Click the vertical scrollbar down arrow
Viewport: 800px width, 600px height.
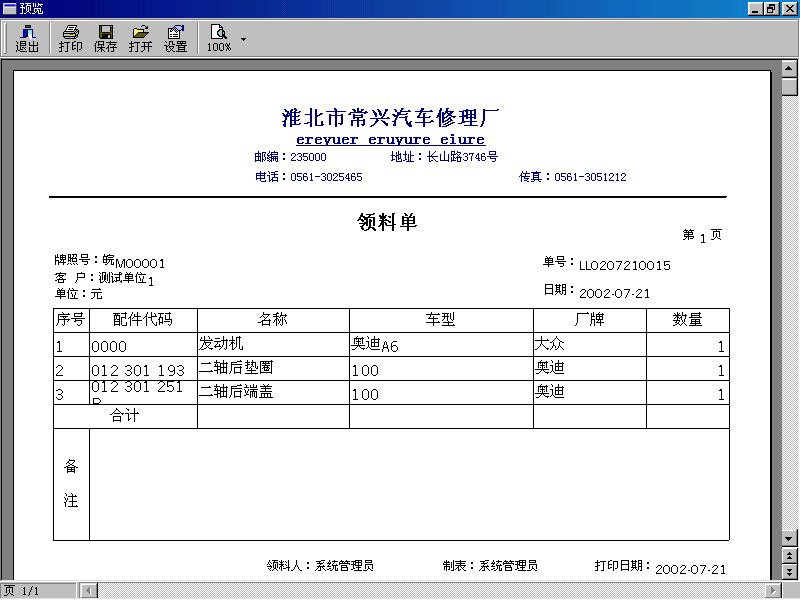click(789, 538)
